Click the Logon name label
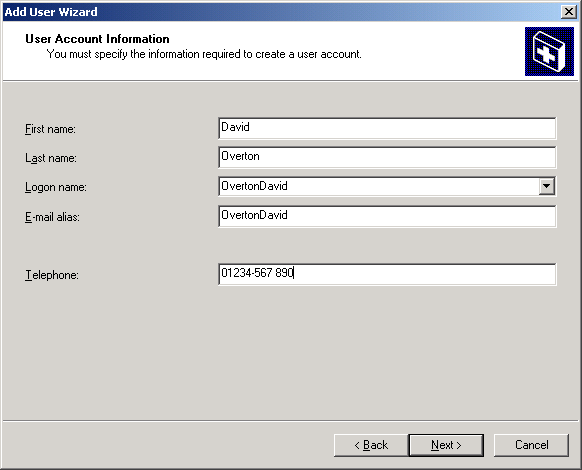The height and width of the screenshot is (470, 582). pyautogui.click(x=56, y=187)
